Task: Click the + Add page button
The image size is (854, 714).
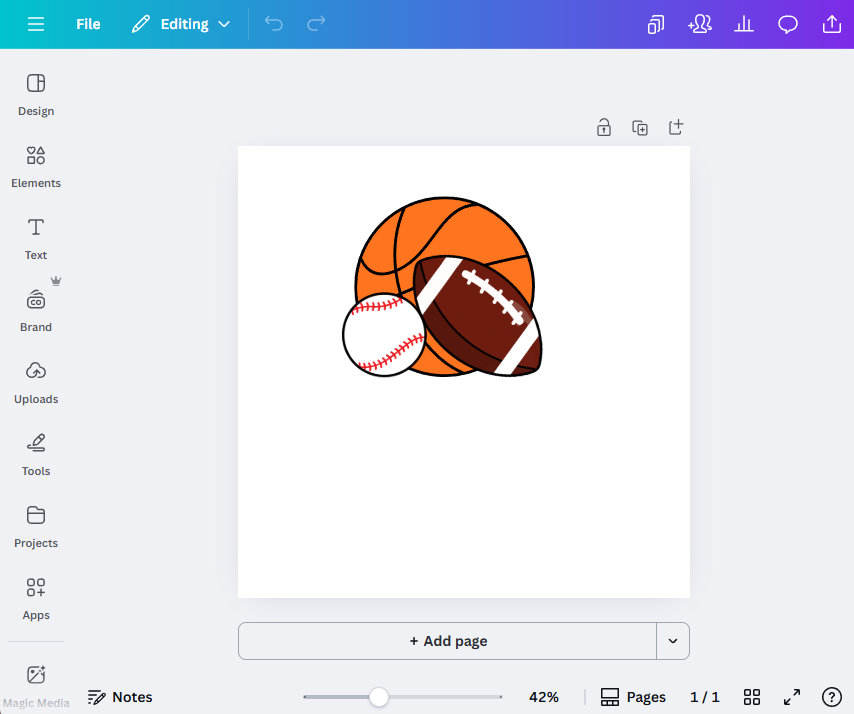Action: (x=448, y=641)
